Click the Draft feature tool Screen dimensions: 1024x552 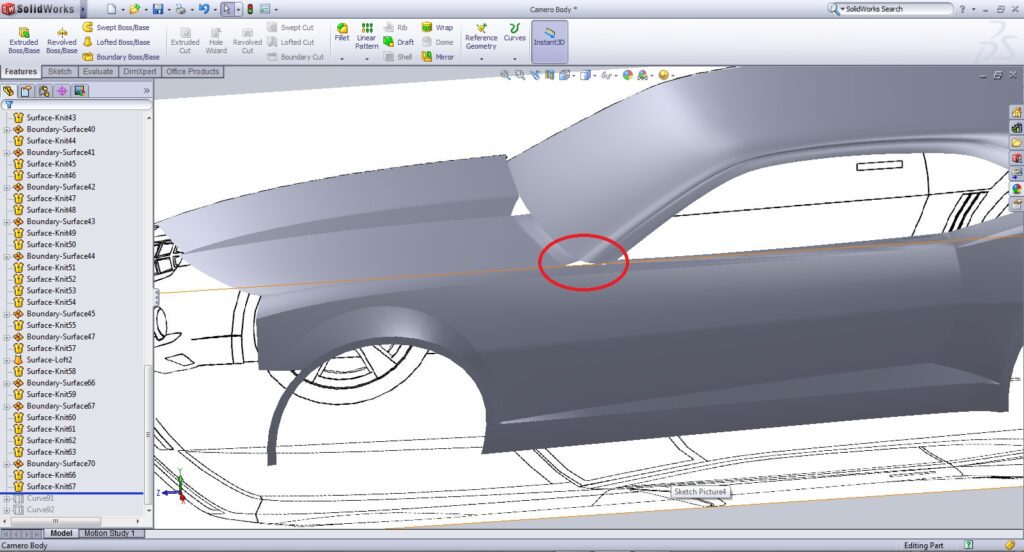pyautogui.click(x=398, y=42)
